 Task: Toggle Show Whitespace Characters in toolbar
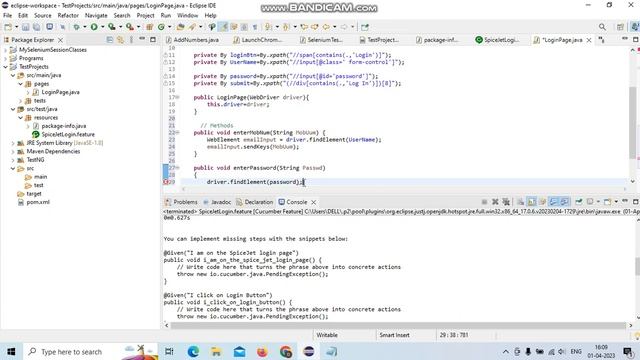(255, 27)
